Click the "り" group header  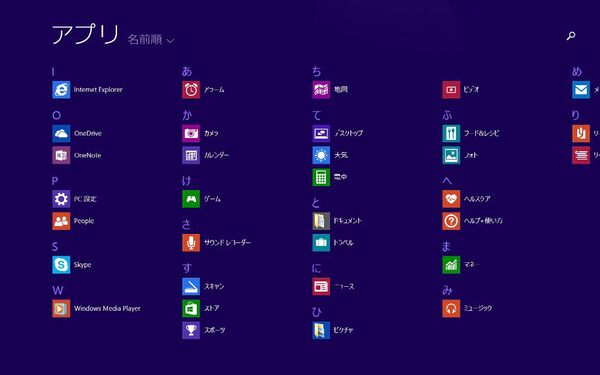click(x=576, y=115)
